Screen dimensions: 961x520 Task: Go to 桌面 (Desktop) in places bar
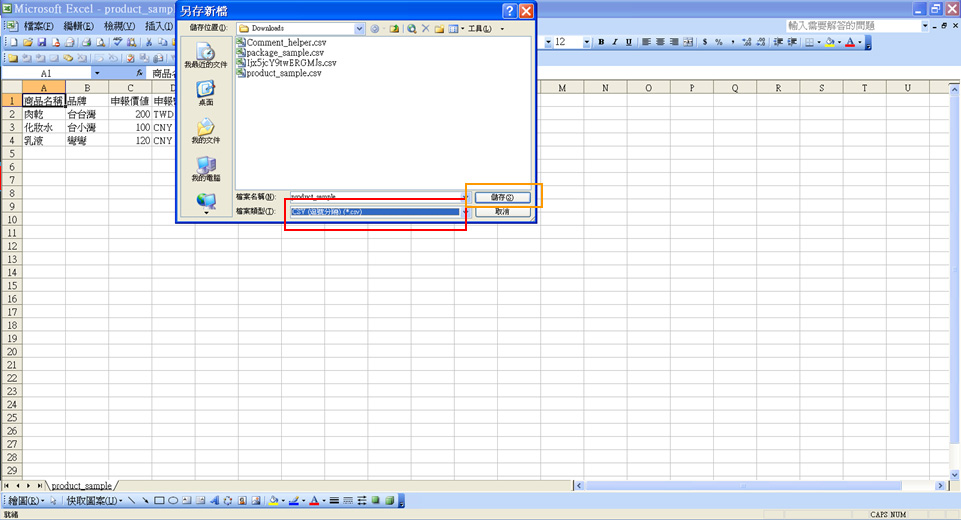point(206,93)
